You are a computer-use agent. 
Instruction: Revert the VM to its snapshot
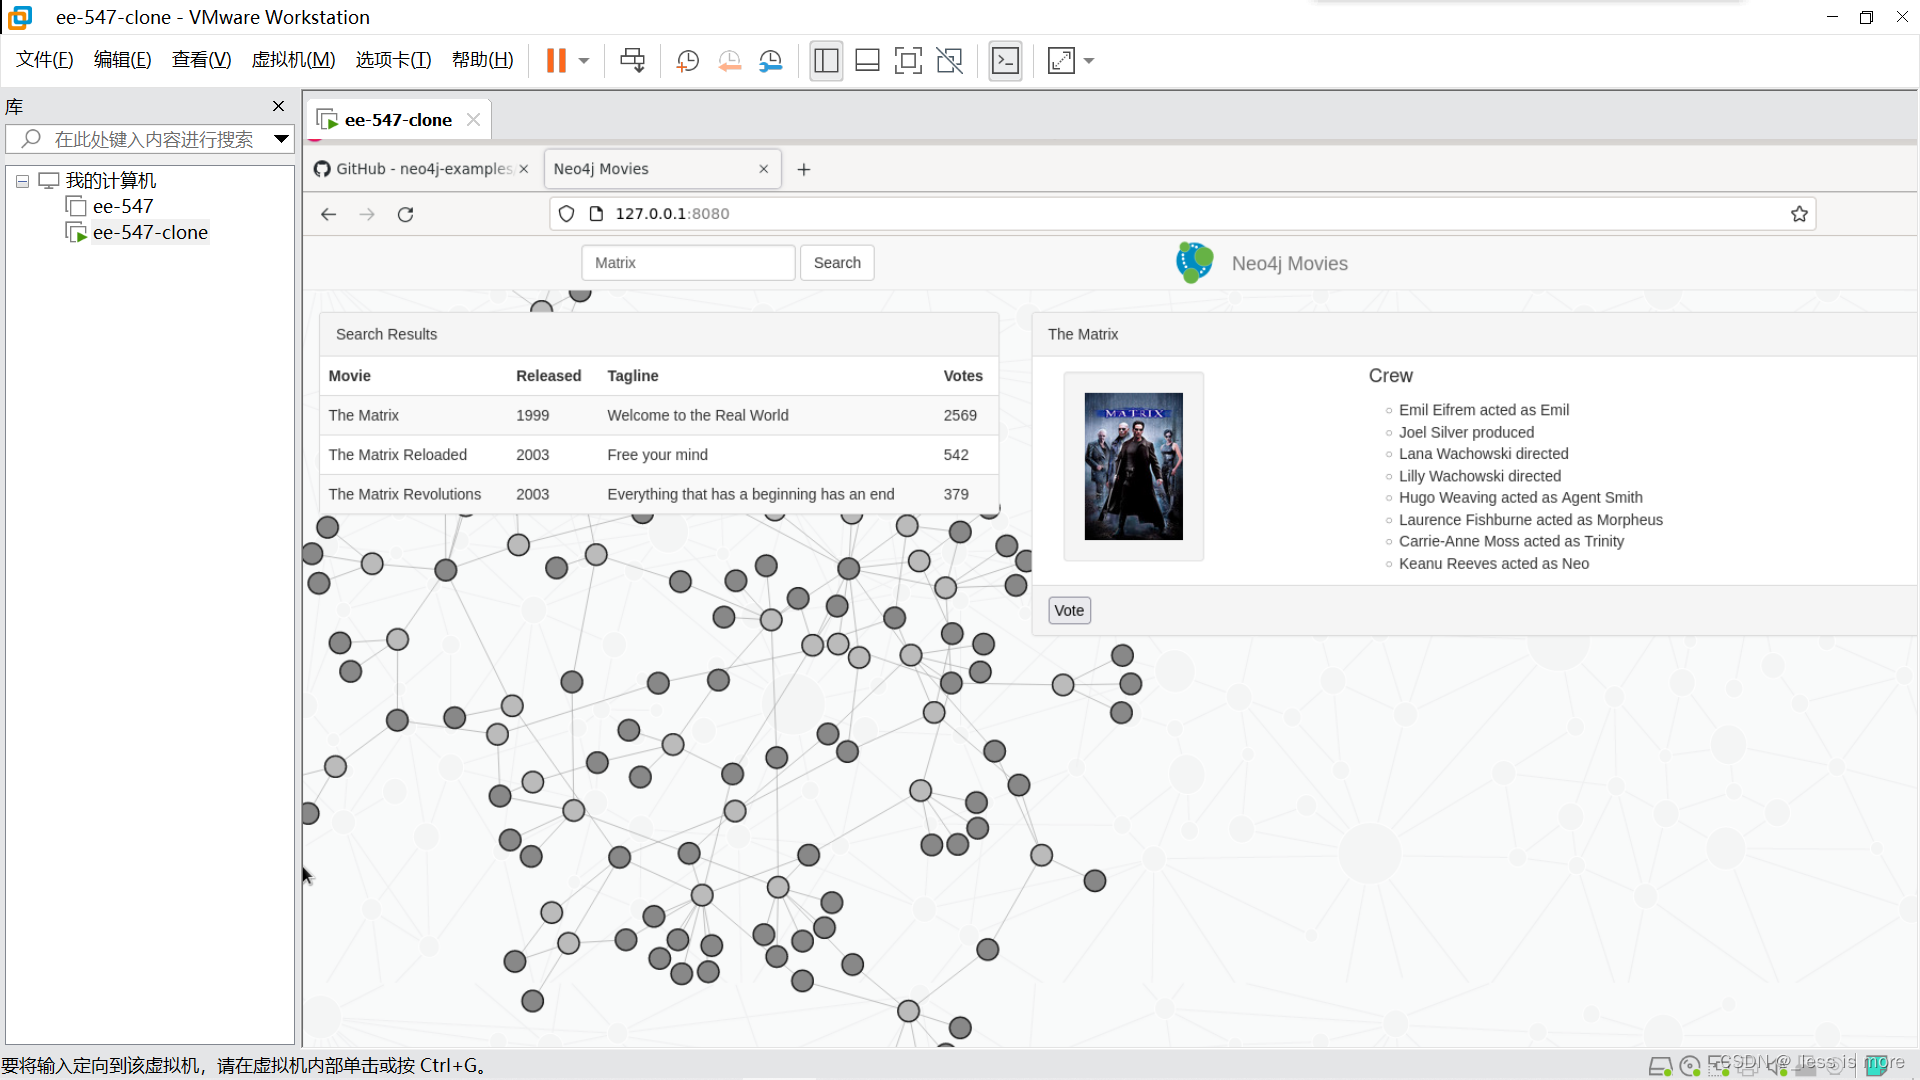click(x=729, y=60)
